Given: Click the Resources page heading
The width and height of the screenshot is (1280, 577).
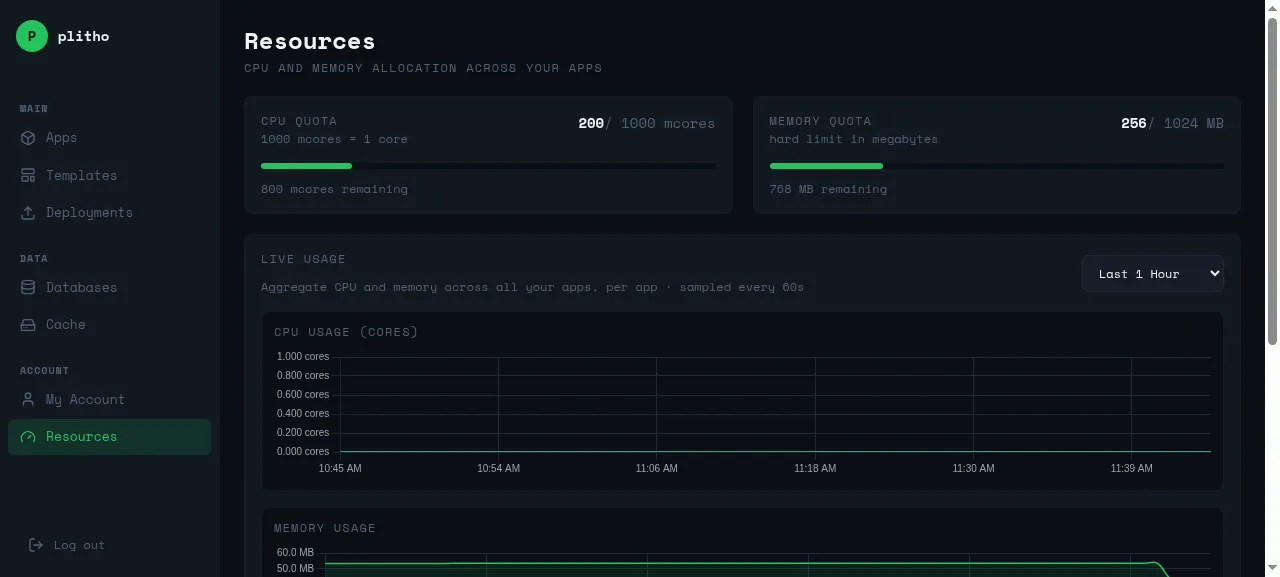Looking at the screenshot, I should [x=310, y=41].
